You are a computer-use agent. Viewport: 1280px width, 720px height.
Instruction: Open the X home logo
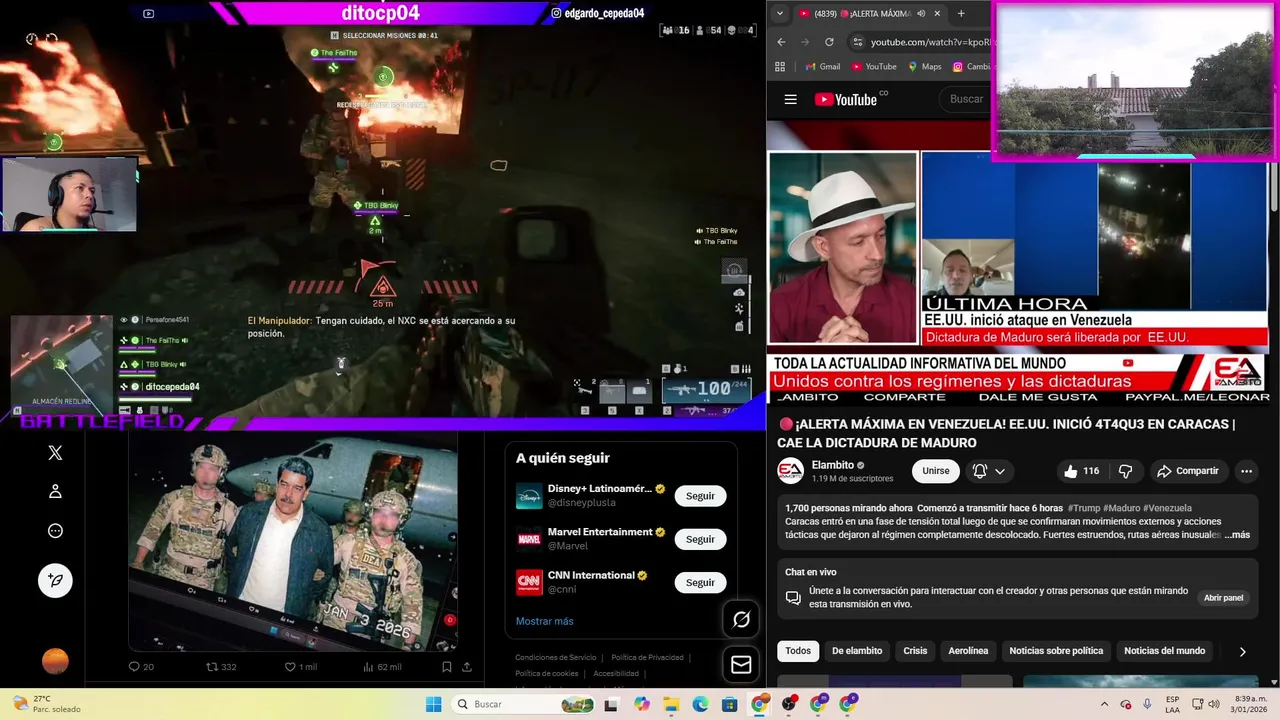pyautogui.click(x=55, y=453)
